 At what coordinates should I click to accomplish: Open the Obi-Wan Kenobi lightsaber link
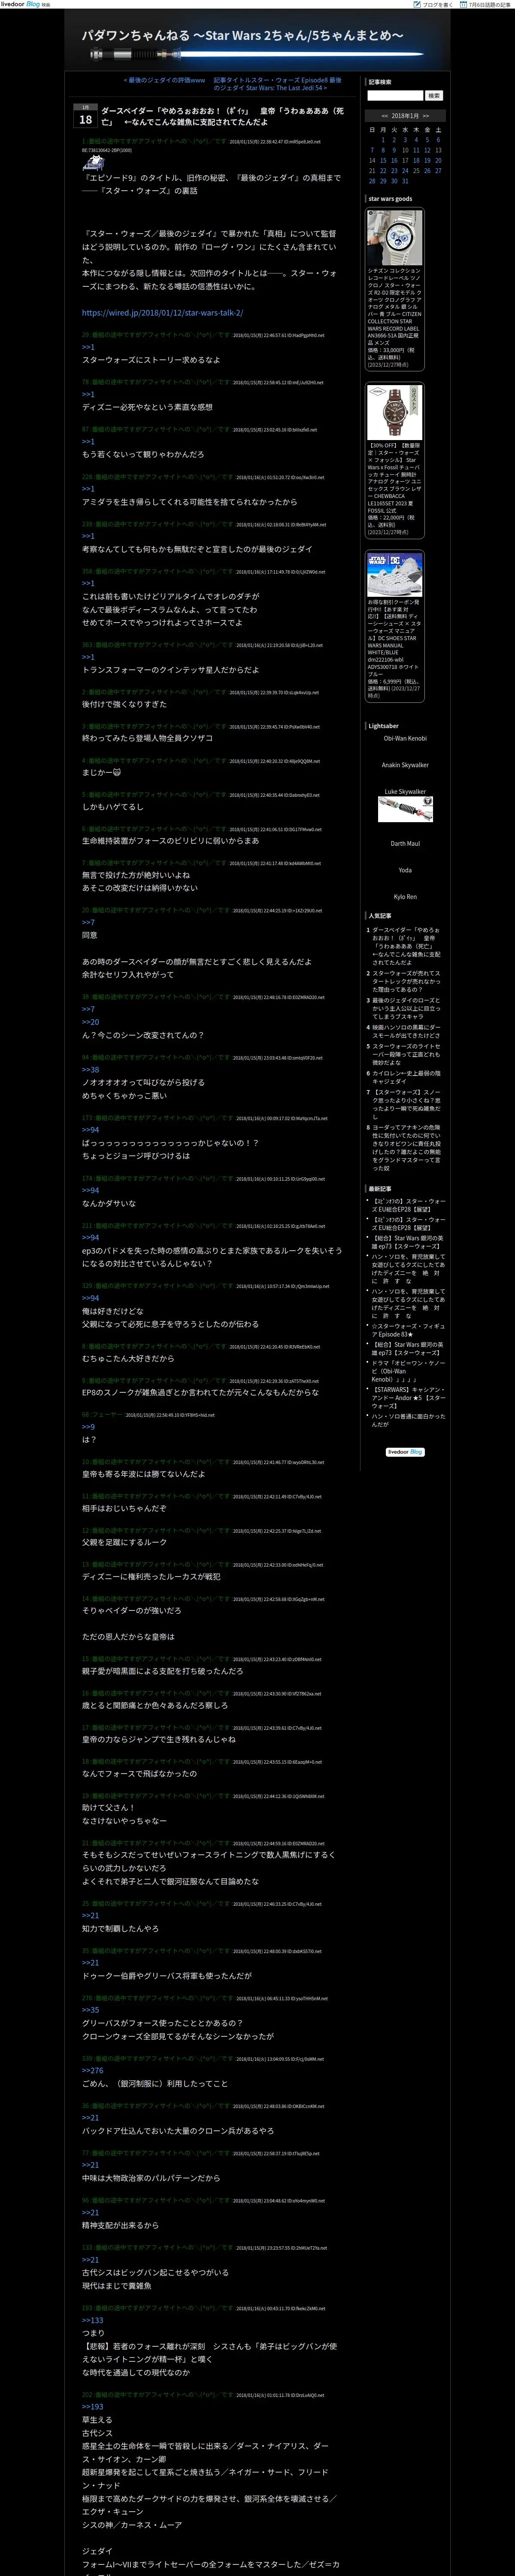[405, 738]
